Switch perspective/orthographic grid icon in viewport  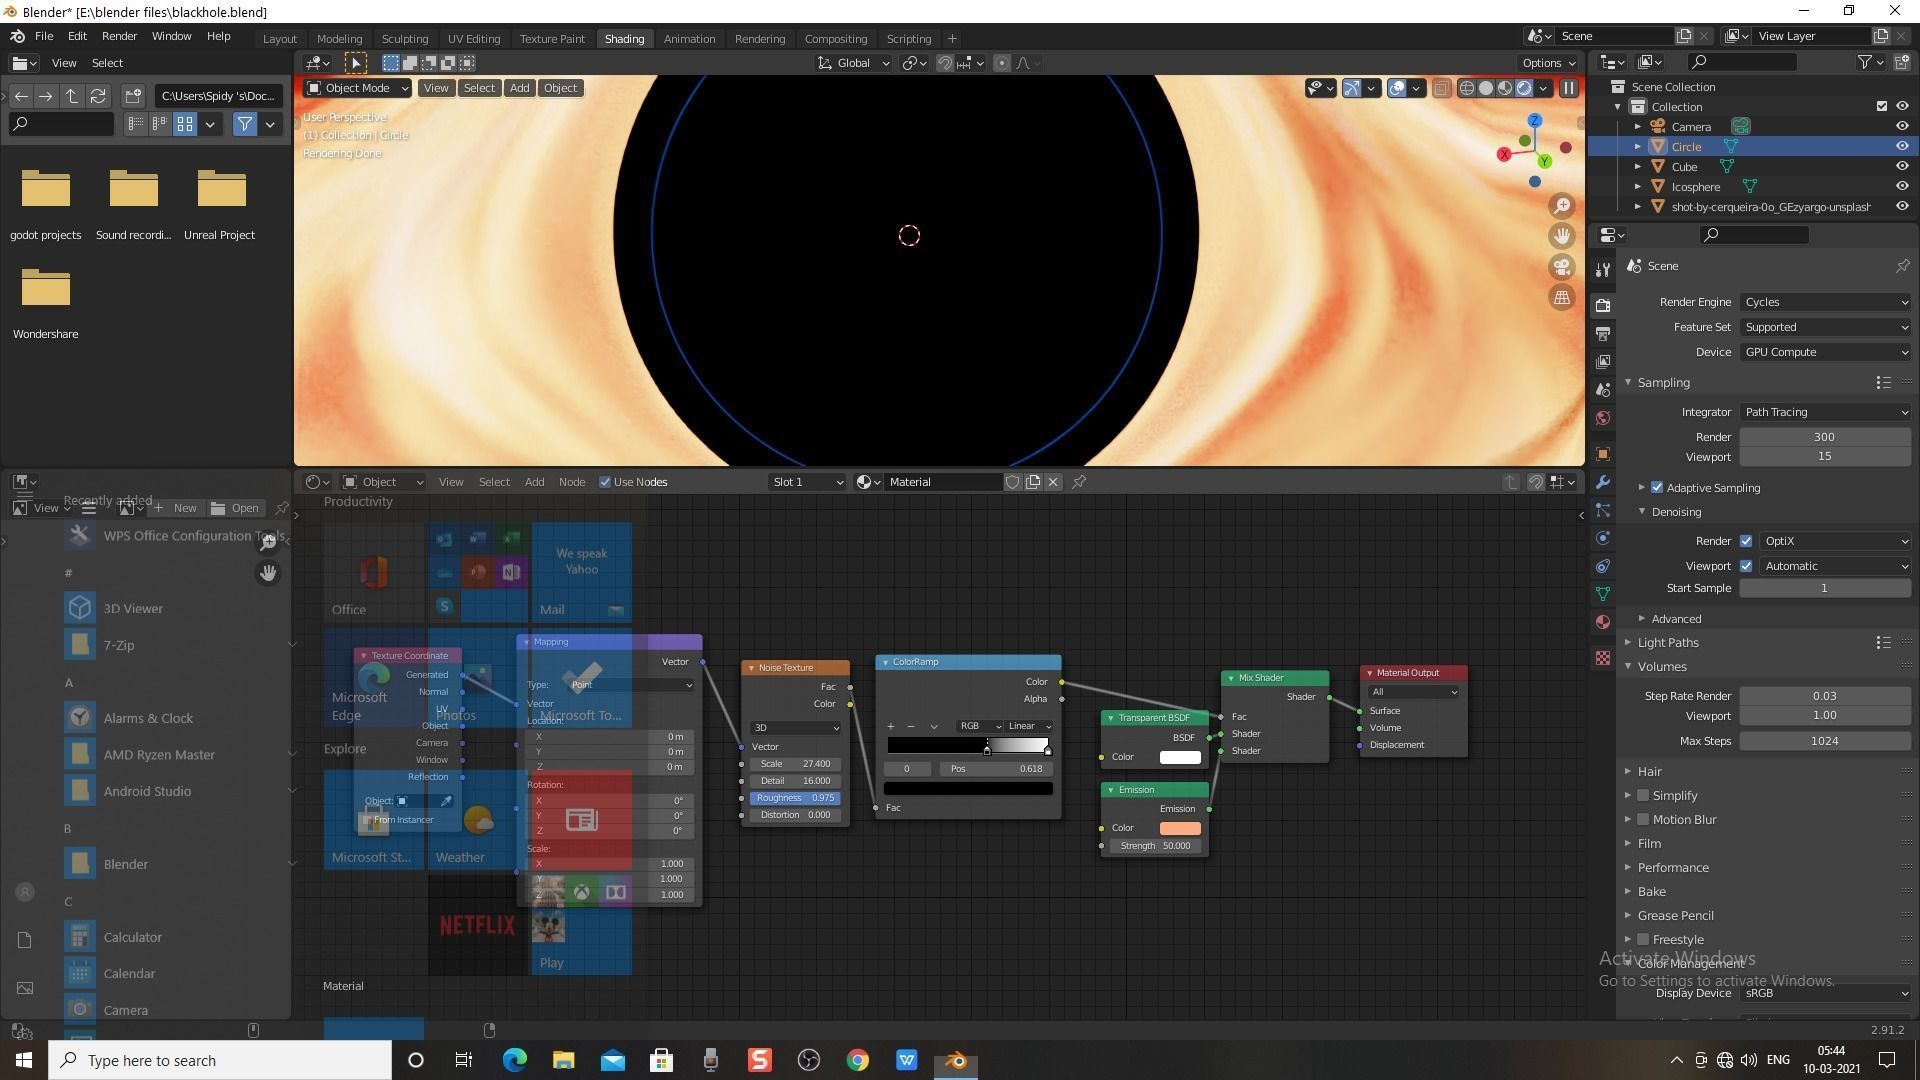1562,297
